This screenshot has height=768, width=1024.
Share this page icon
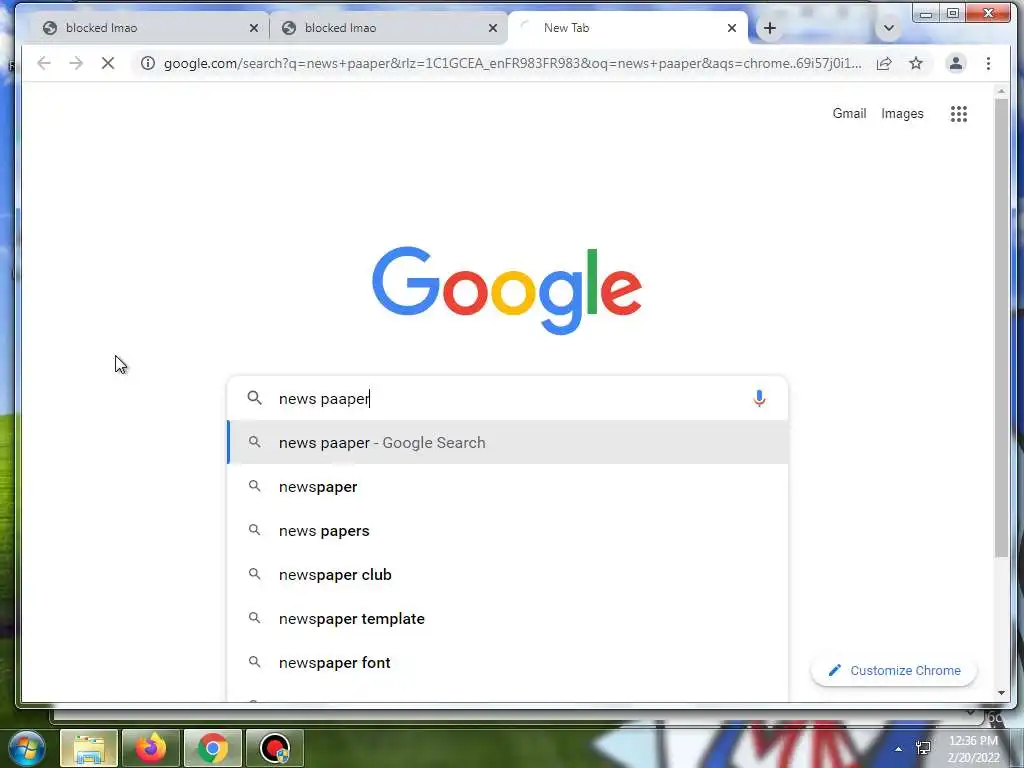[884, 63]
